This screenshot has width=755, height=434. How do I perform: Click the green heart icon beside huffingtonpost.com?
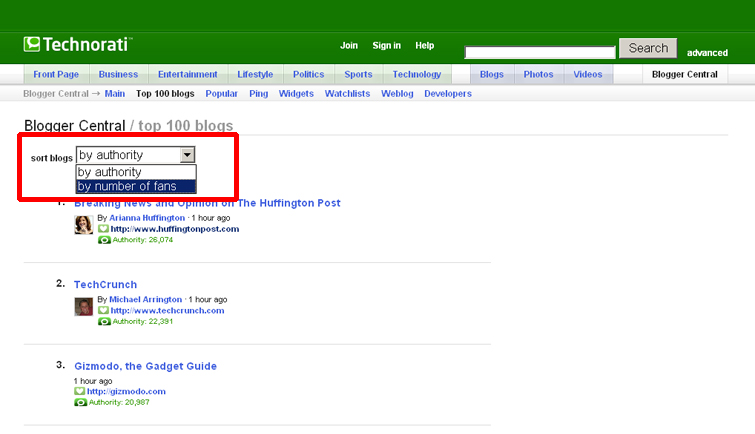[x=104, y=229]
